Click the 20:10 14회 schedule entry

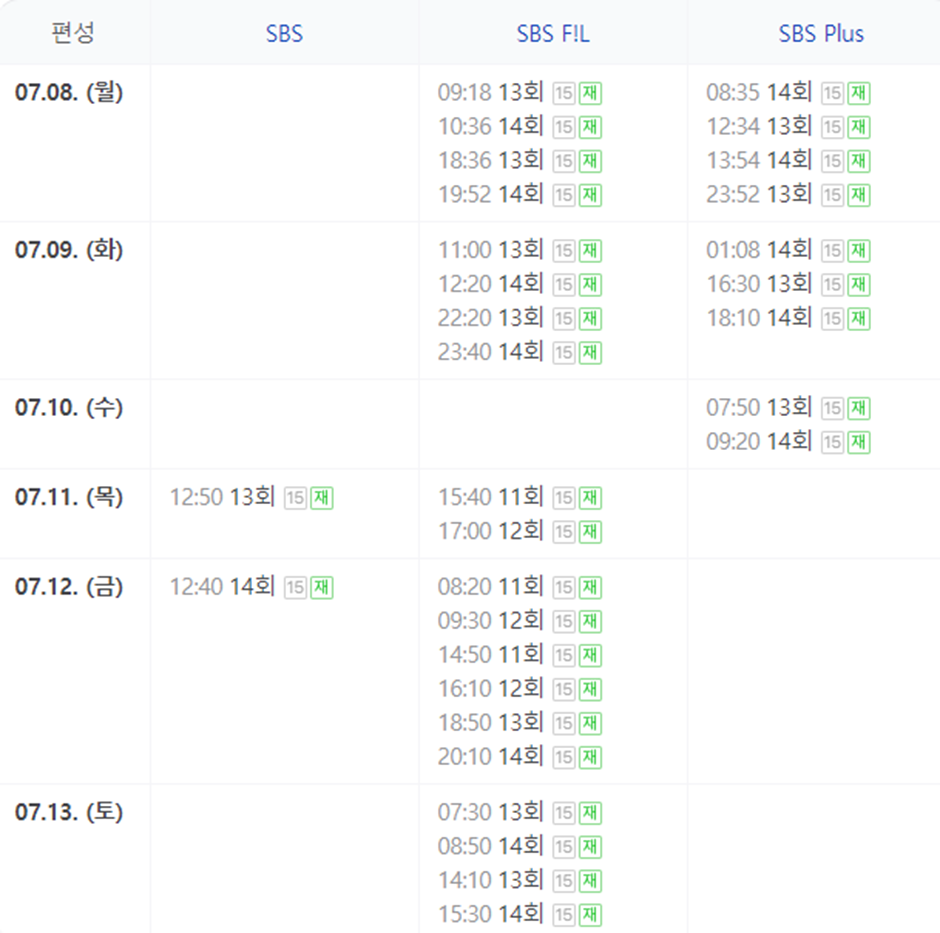click(x=490, y=758)
